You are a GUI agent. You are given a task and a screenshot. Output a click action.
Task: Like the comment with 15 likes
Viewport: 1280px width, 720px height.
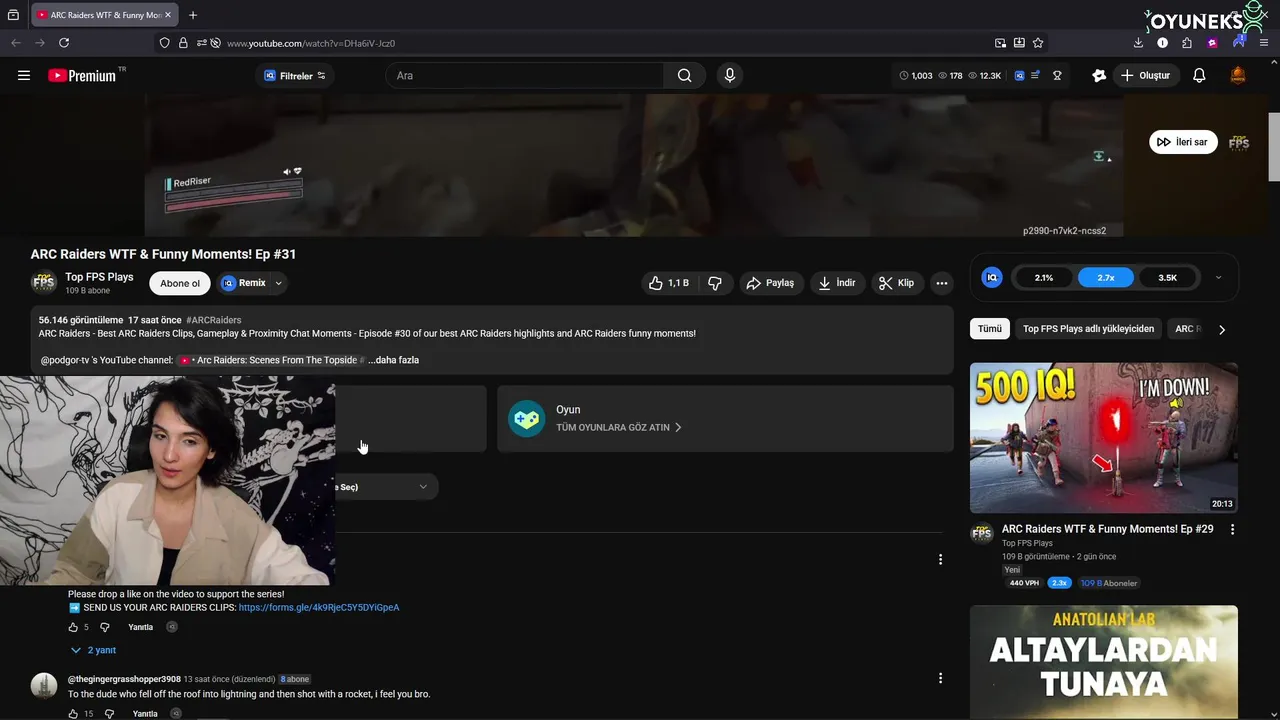(73, 714)
